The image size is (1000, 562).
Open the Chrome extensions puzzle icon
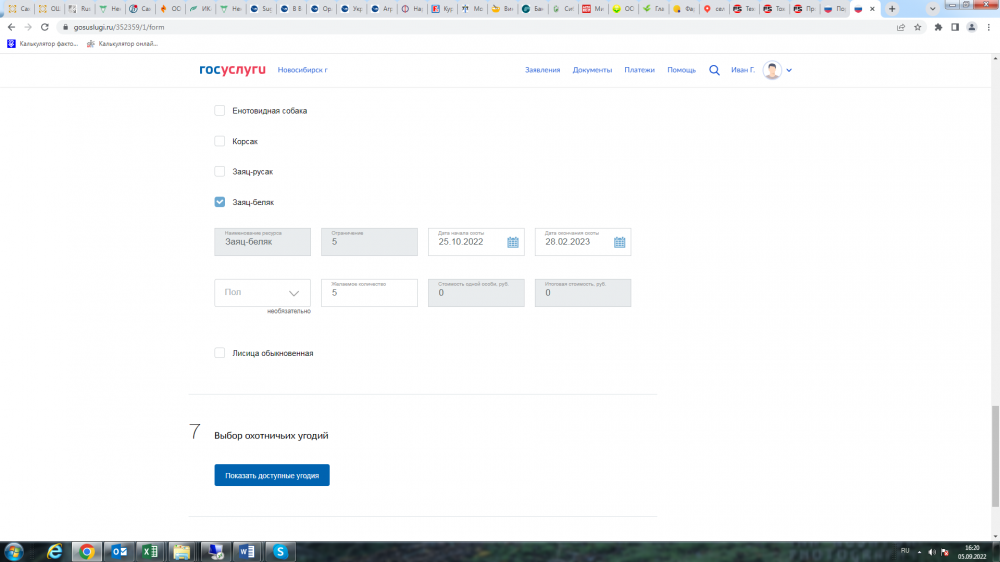pyautogui.click(x=938, y=27)
